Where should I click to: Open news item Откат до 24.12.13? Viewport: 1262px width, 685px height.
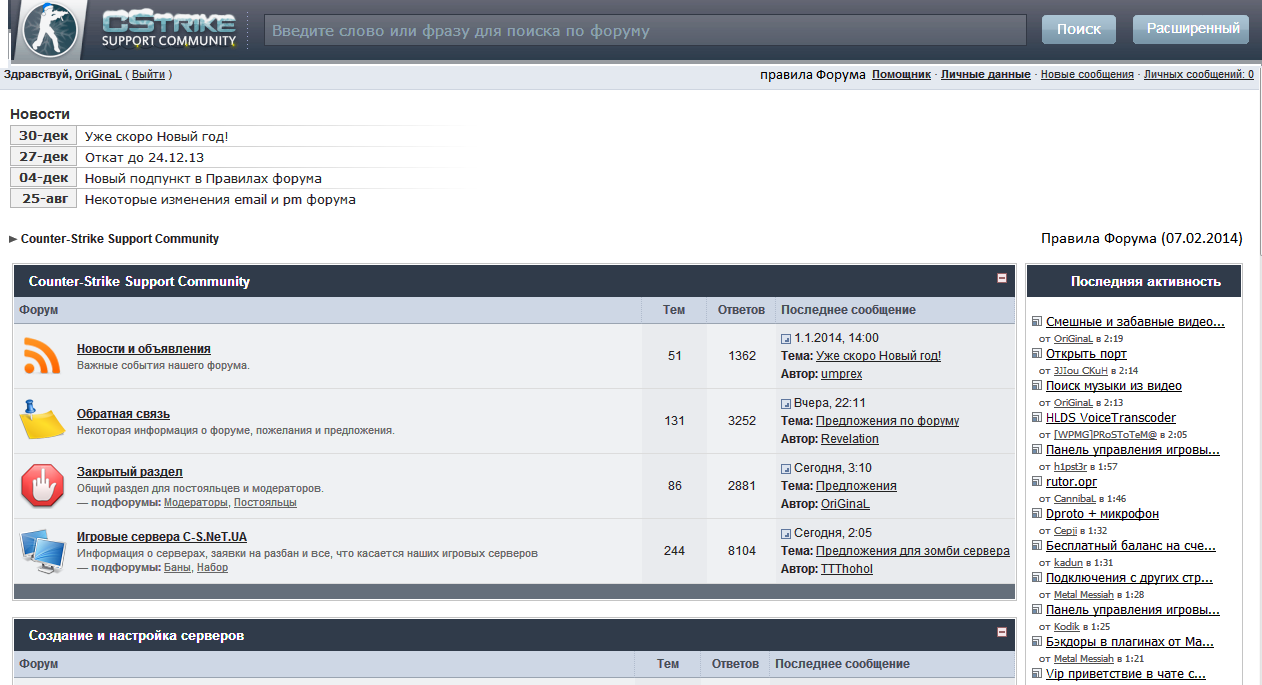pos(144,157)
